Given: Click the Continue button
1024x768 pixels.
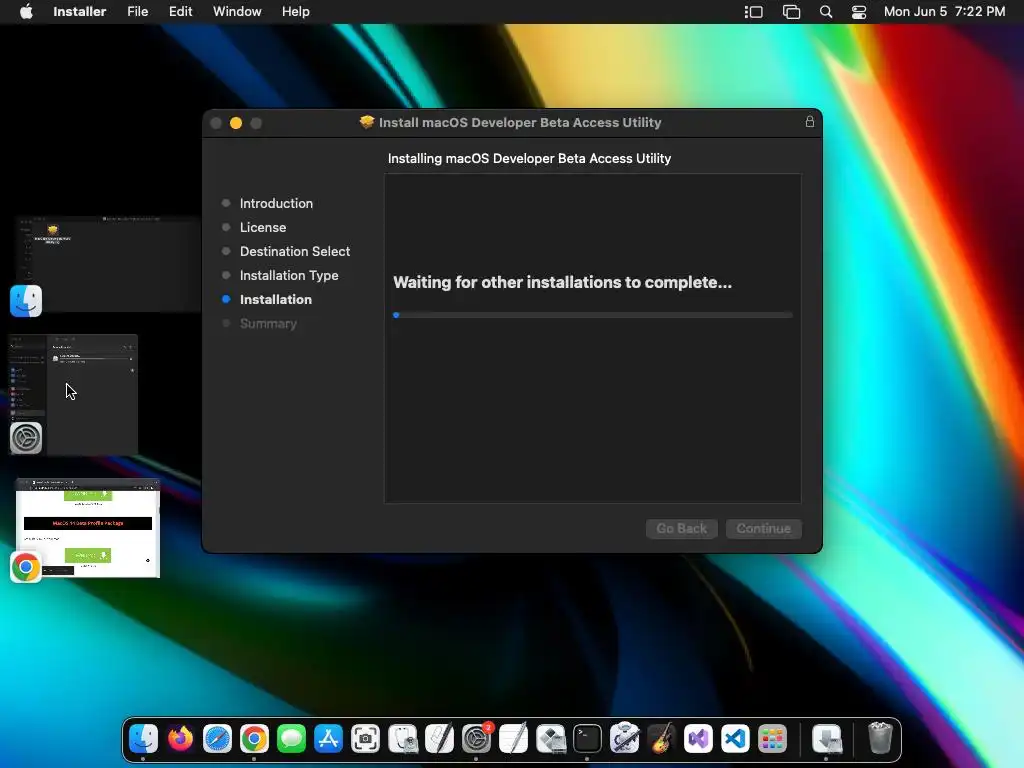Looking at the screenshot, I should tap(763, 528).
